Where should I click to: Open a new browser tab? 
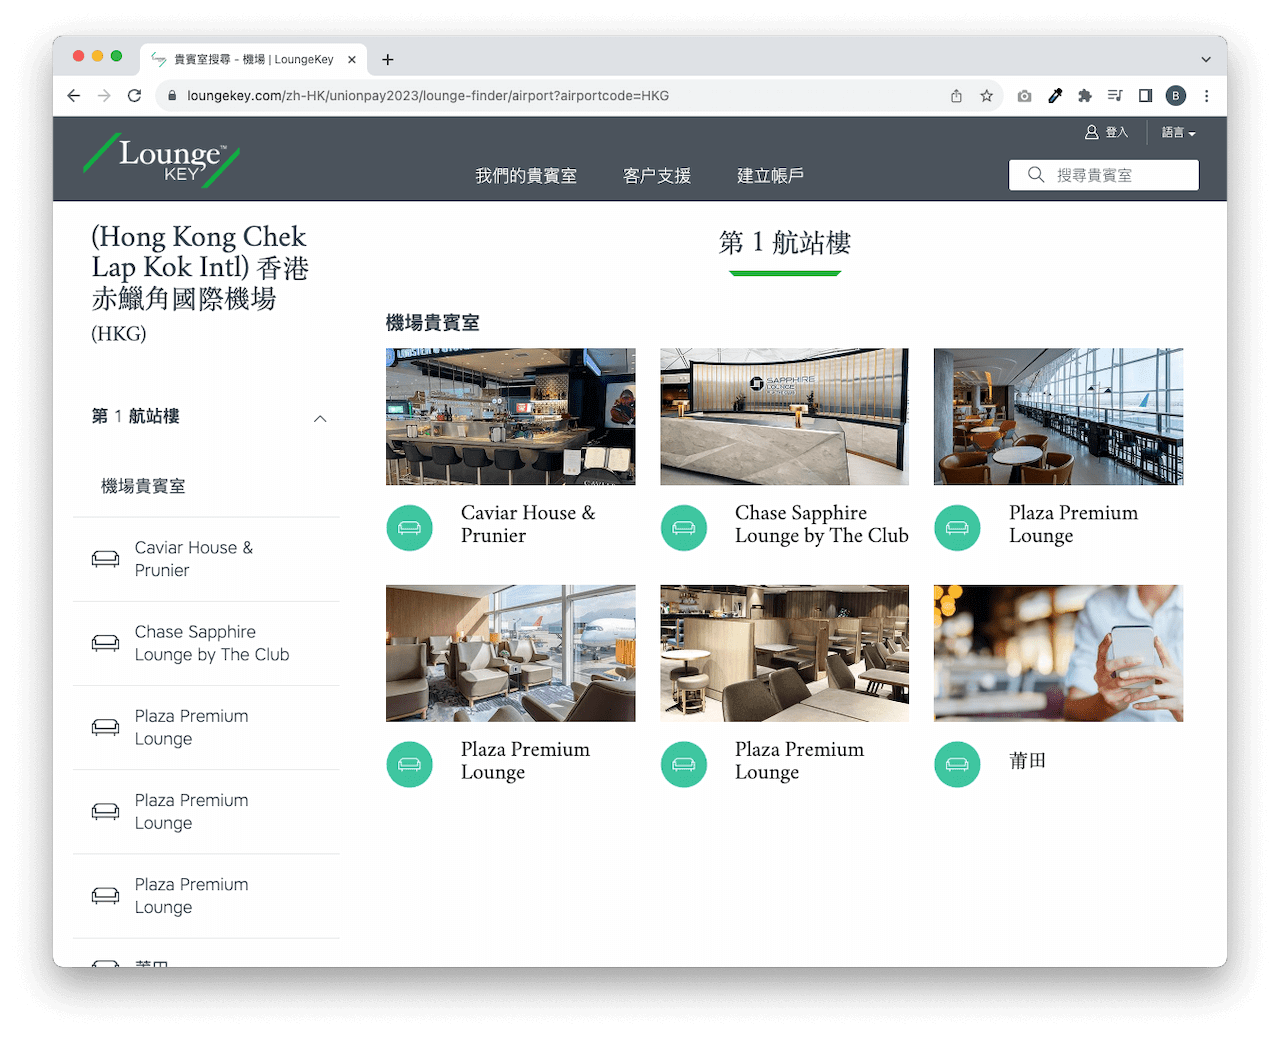pos(388,60)
